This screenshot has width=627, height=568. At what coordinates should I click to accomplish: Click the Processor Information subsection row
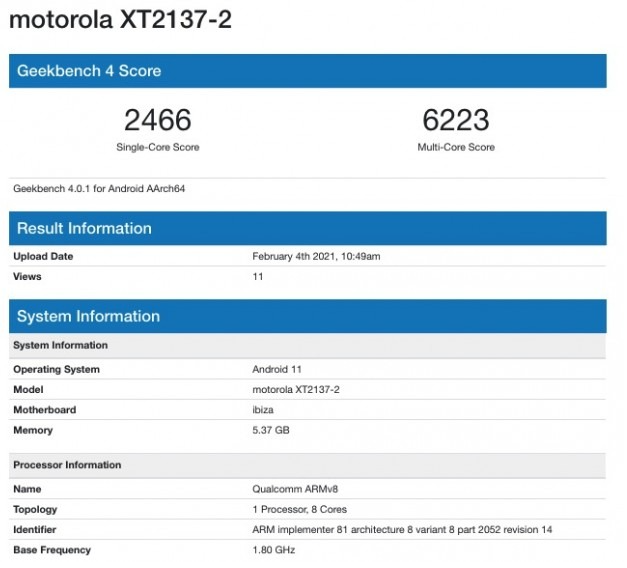[x=67, y=465]
